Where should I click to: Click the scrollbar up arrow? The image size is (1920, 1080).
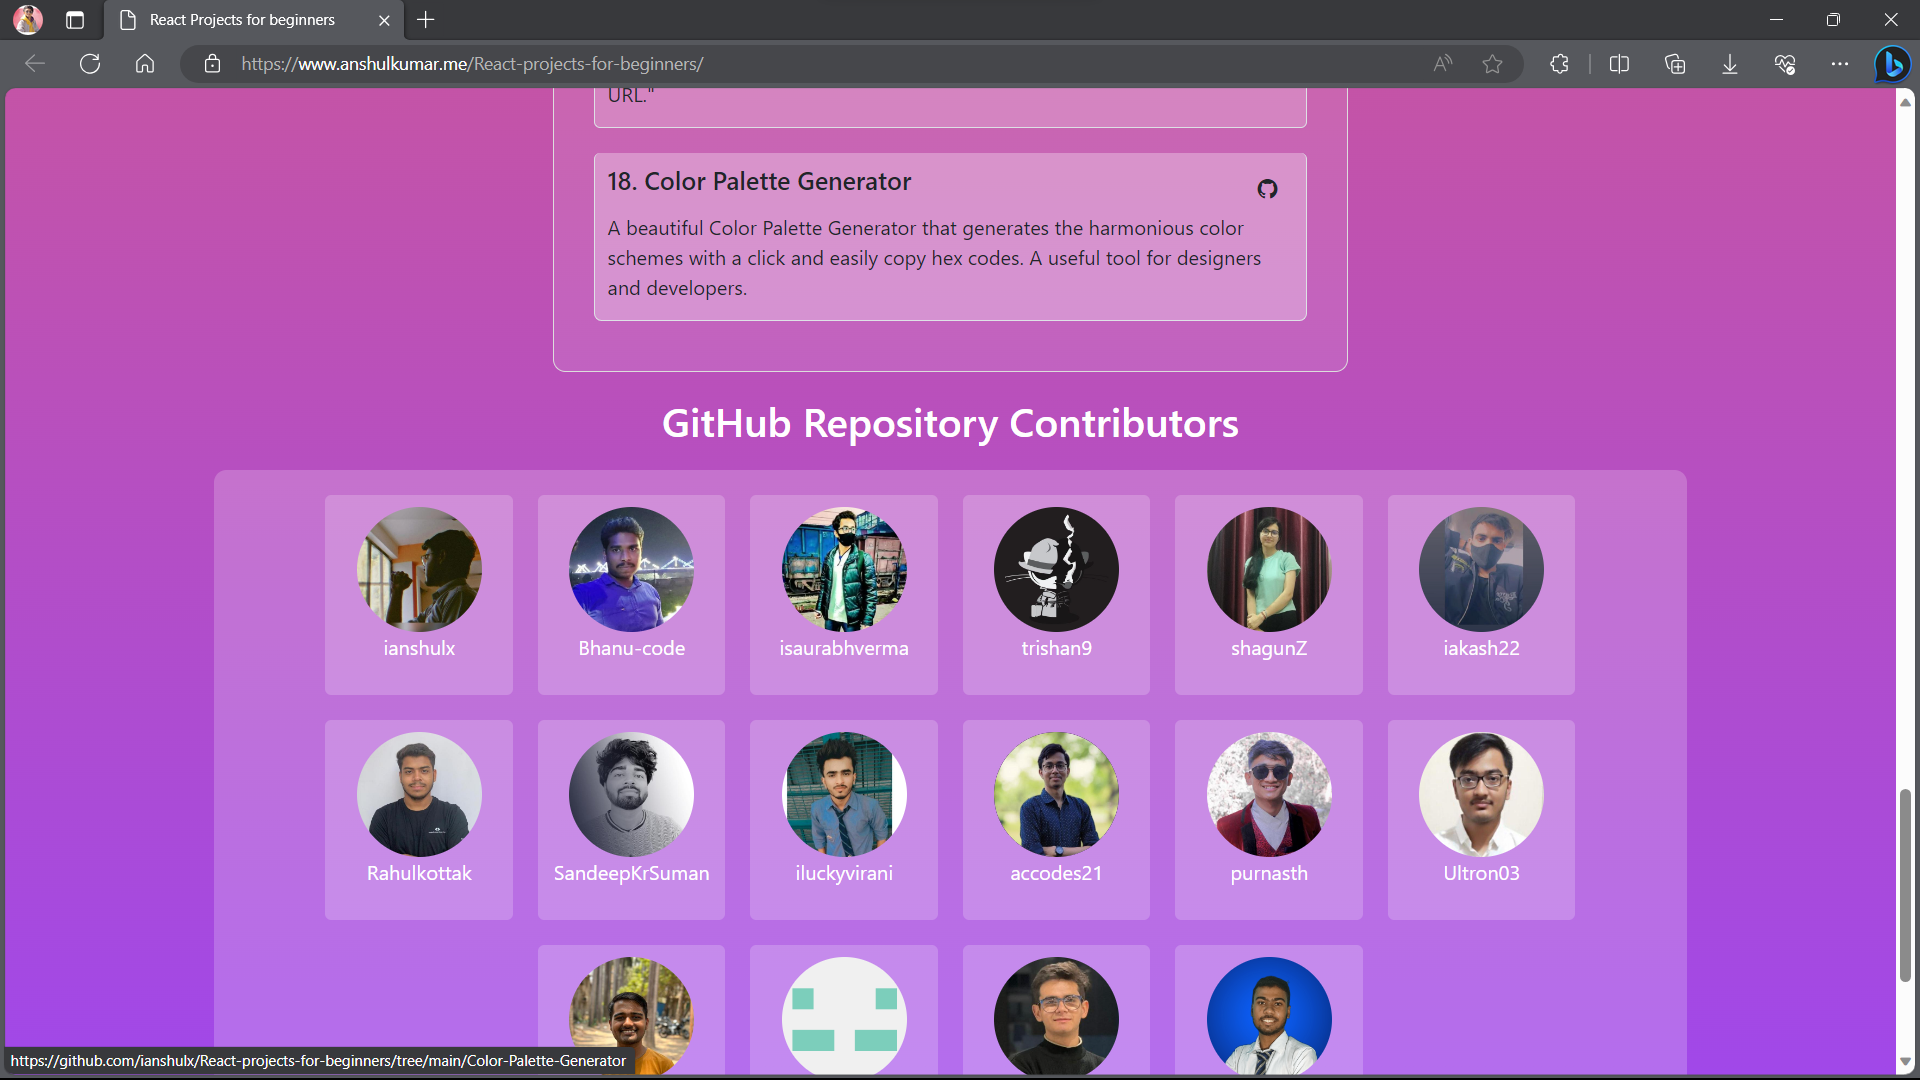[1905, 102]
